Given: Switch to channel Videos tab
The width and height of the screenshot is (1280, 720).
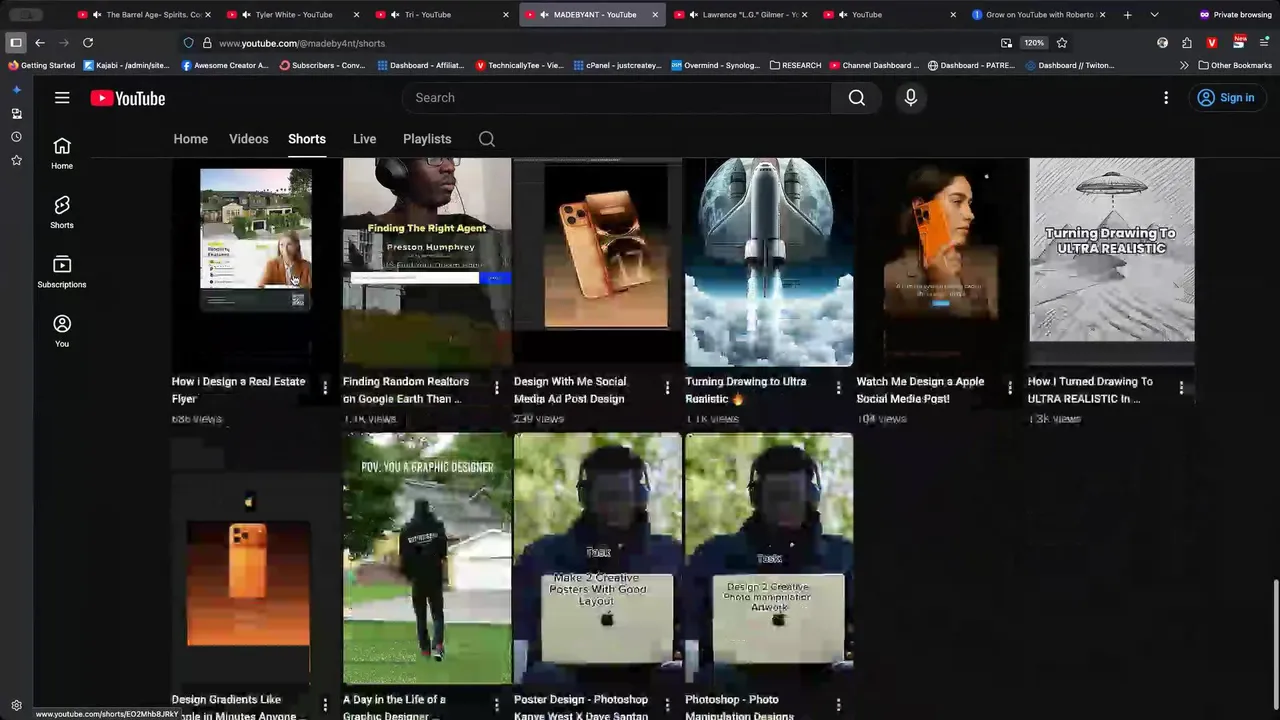Looking at the screenshot, I should (249, 139).
